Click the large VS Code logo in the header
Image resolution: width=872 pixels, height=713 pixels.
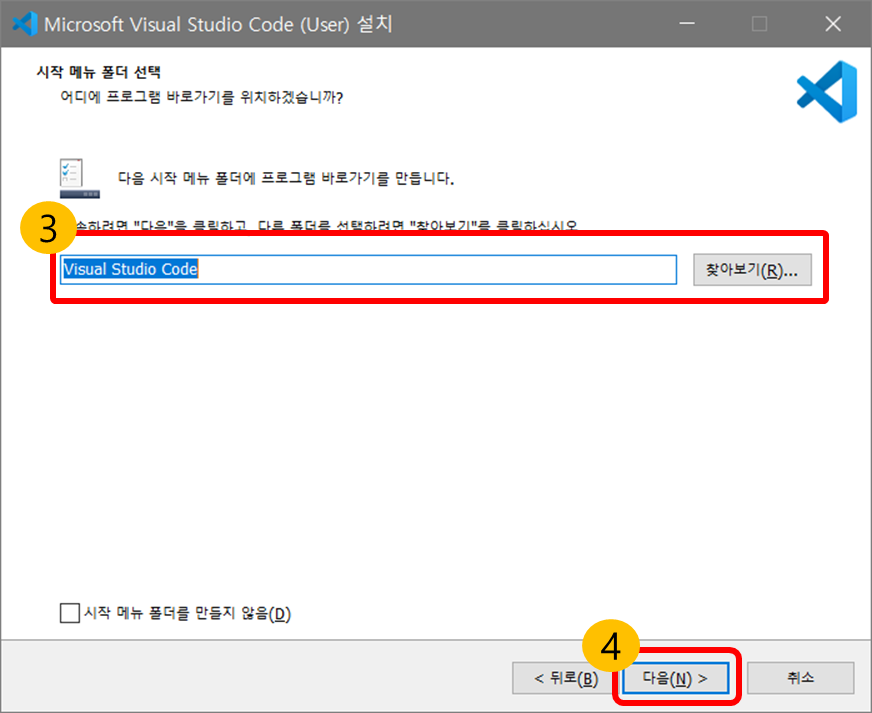coord(827,92)
